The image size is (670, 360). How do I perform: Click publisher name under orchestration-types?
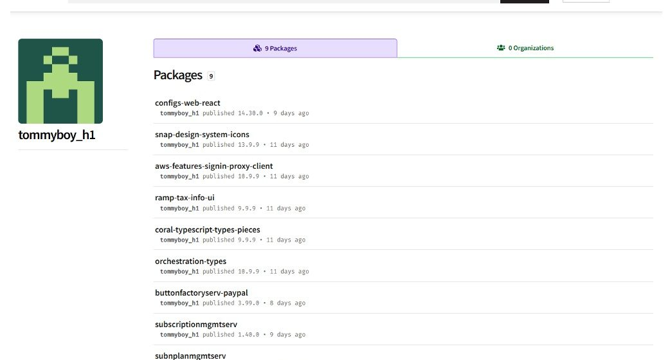pos(179,272)
